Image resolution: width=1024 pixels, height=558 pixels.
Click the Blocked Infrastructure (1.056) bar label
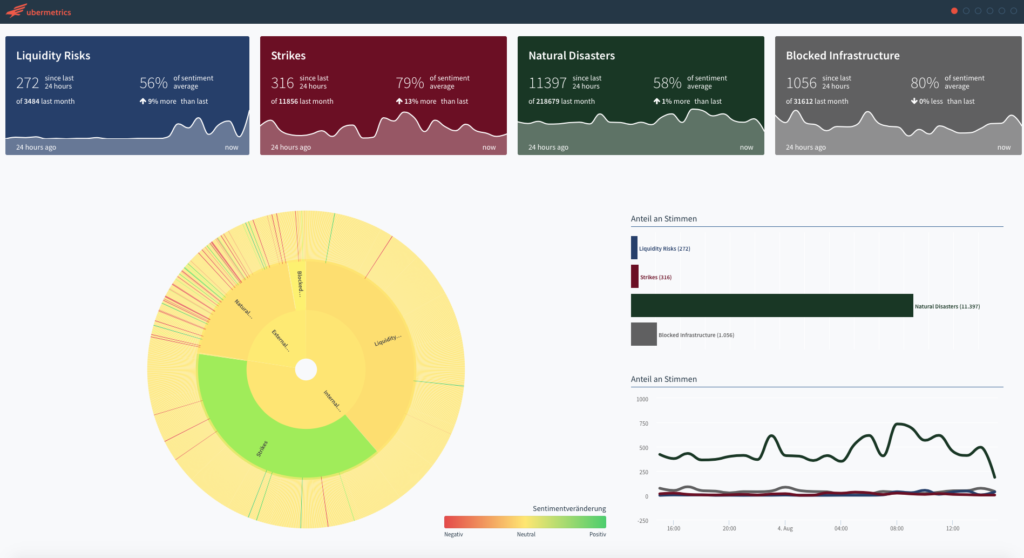click(696, 335)
